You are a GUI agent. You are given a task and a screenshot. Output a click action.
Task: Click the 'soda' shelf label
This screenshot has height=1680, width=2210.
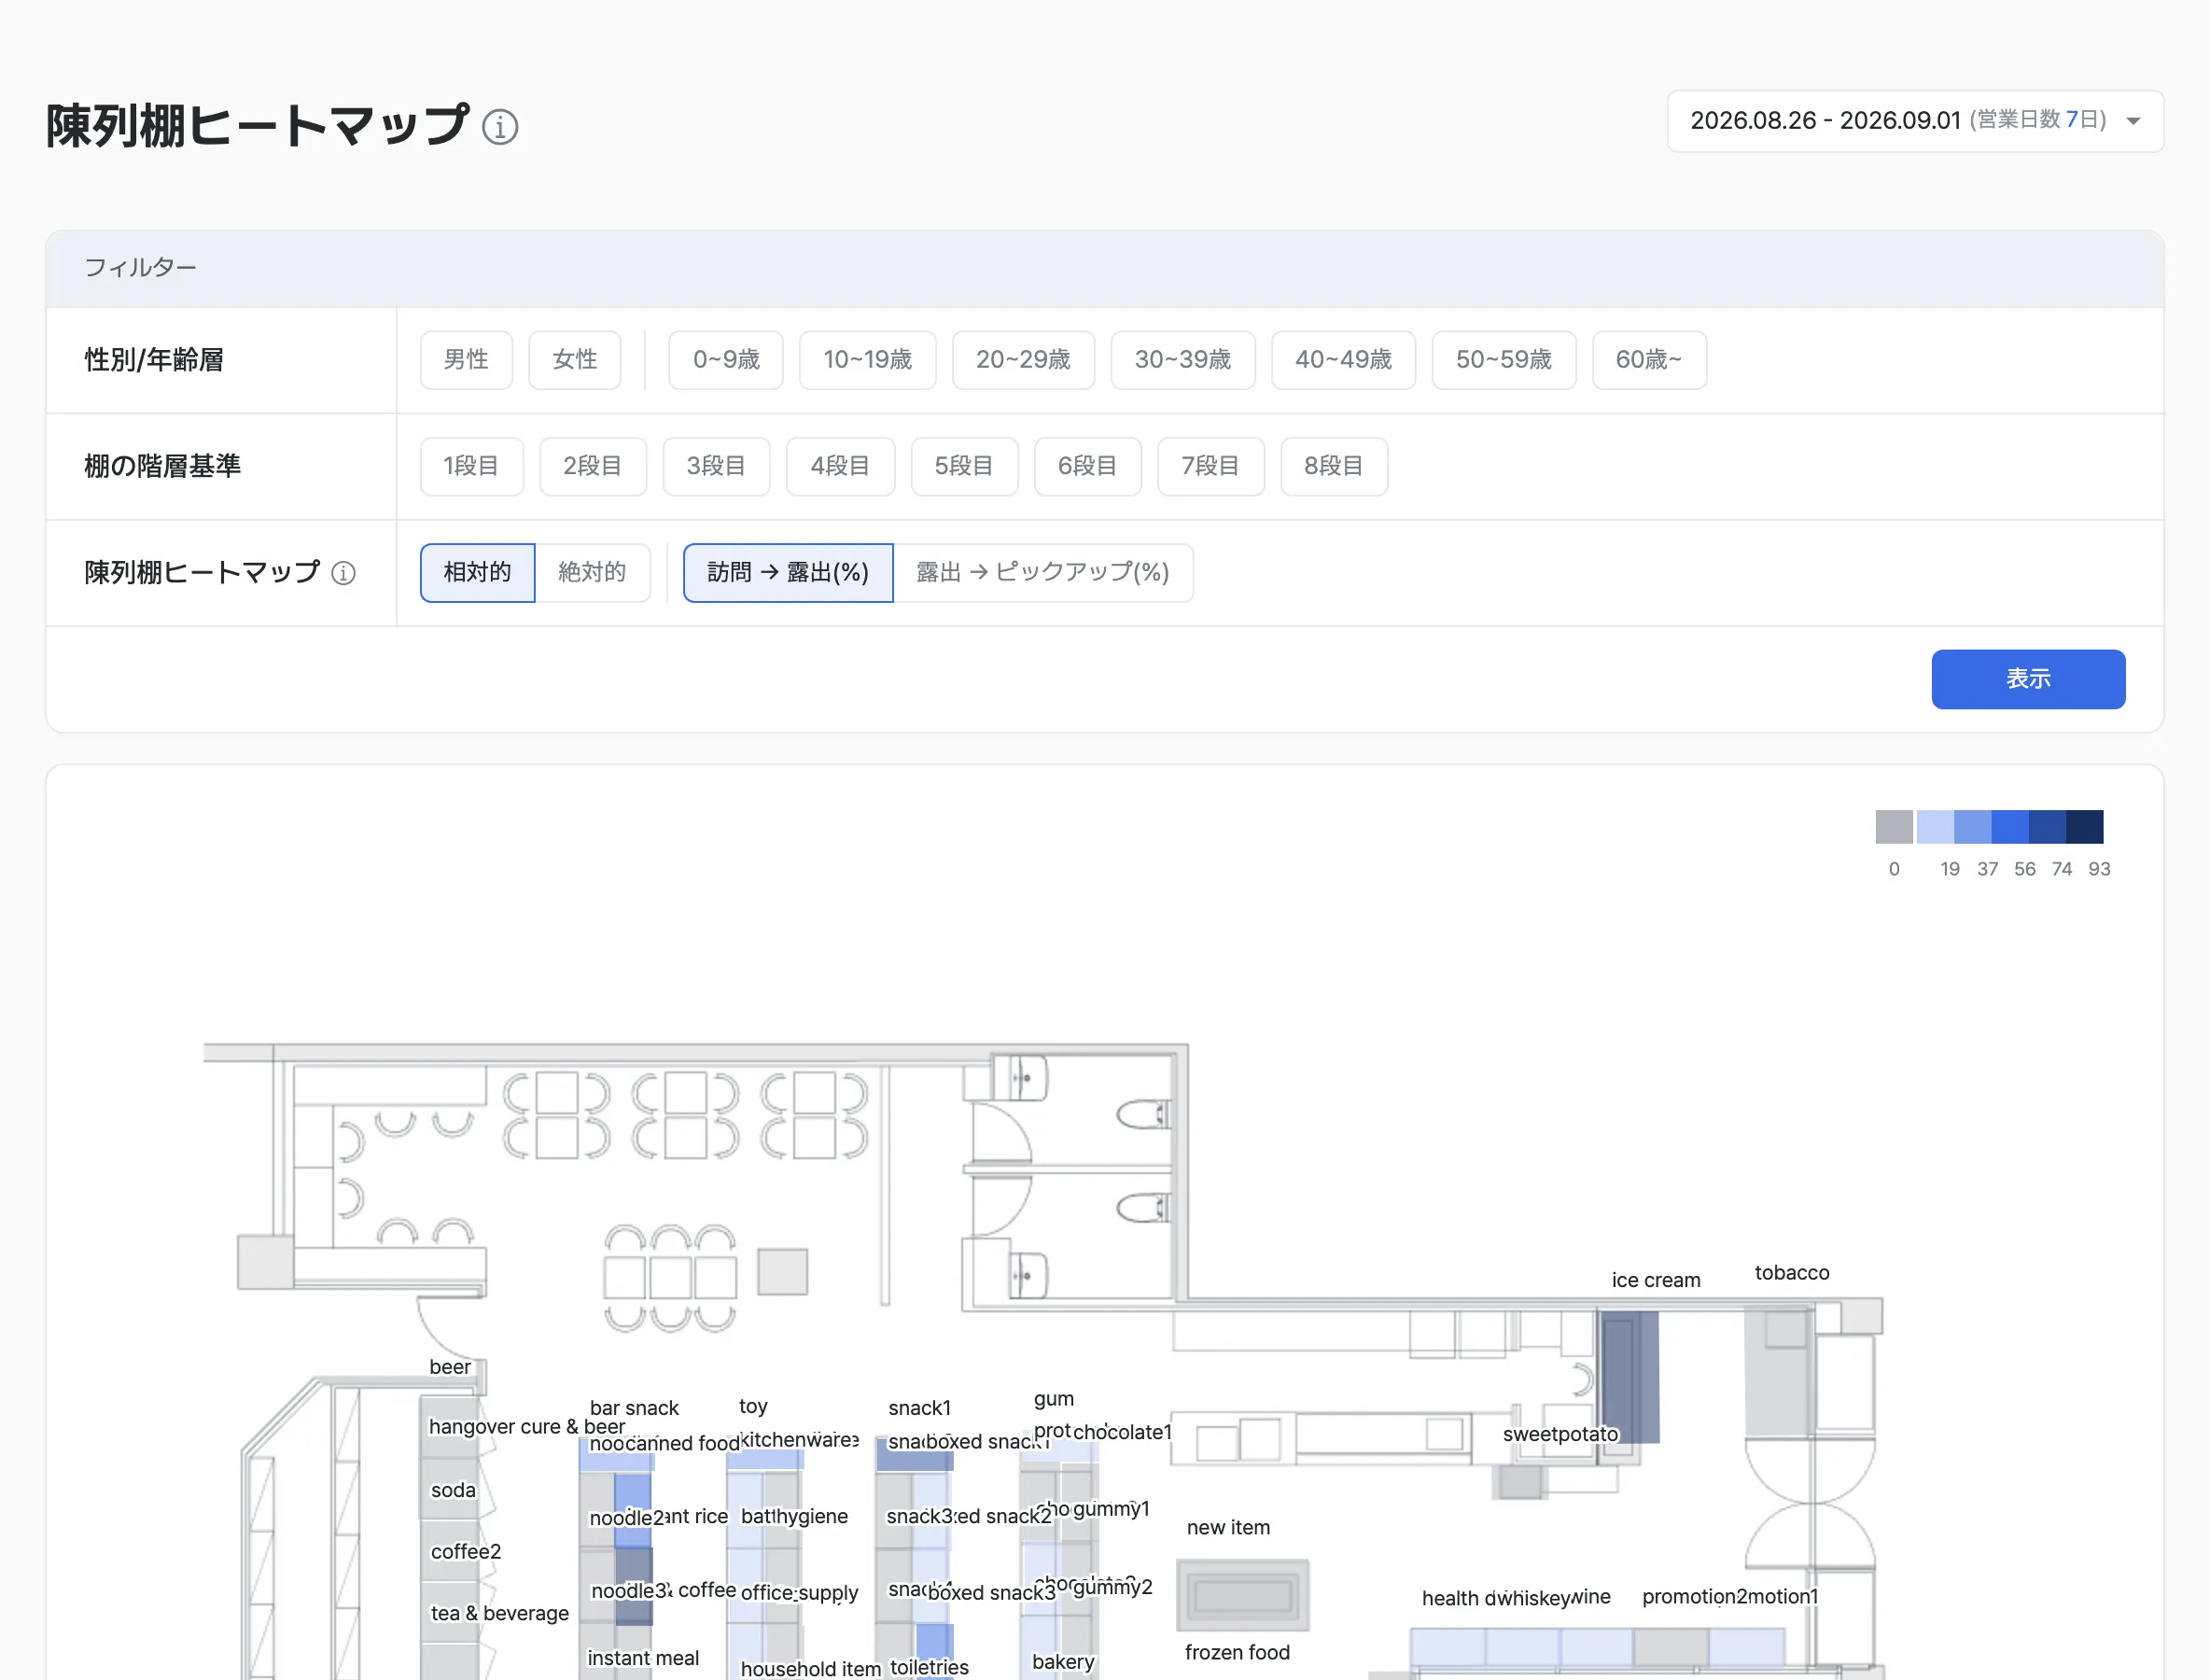[x=453, y=1490]
